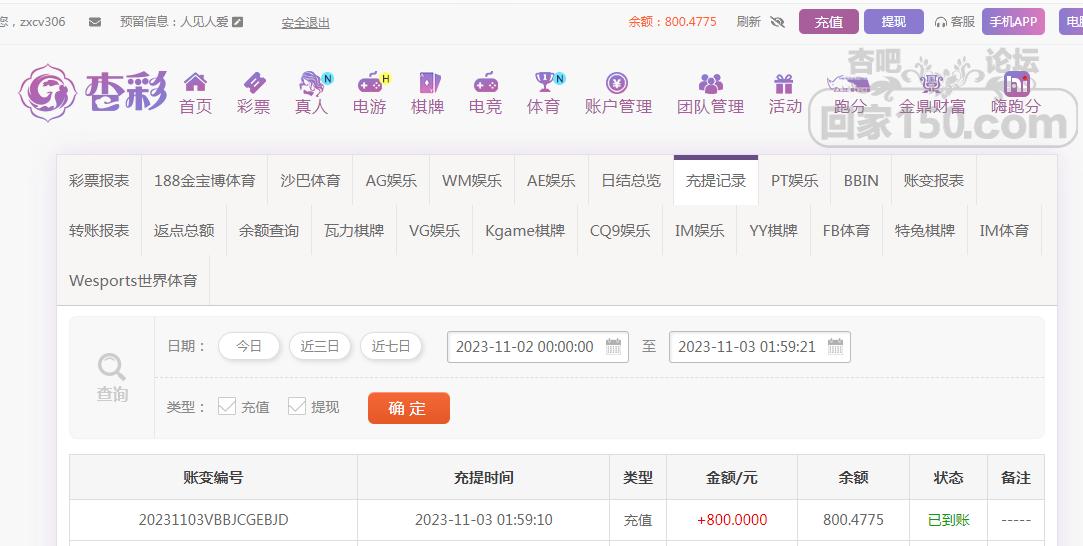1083x546 pixels.
Task: Open the 真人 live casino icon
Action: click(x=314, y=83)
